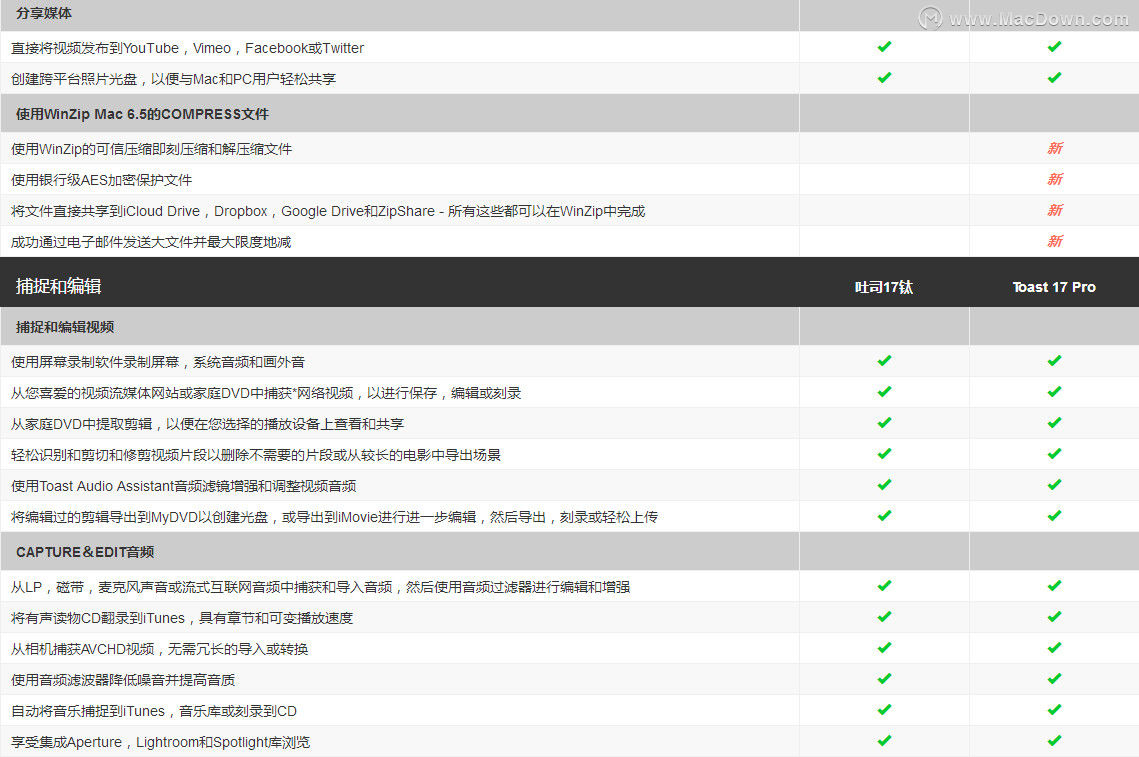Click the Toast 17 Pro column header

pyautogui.click(x=1055, y=287)
